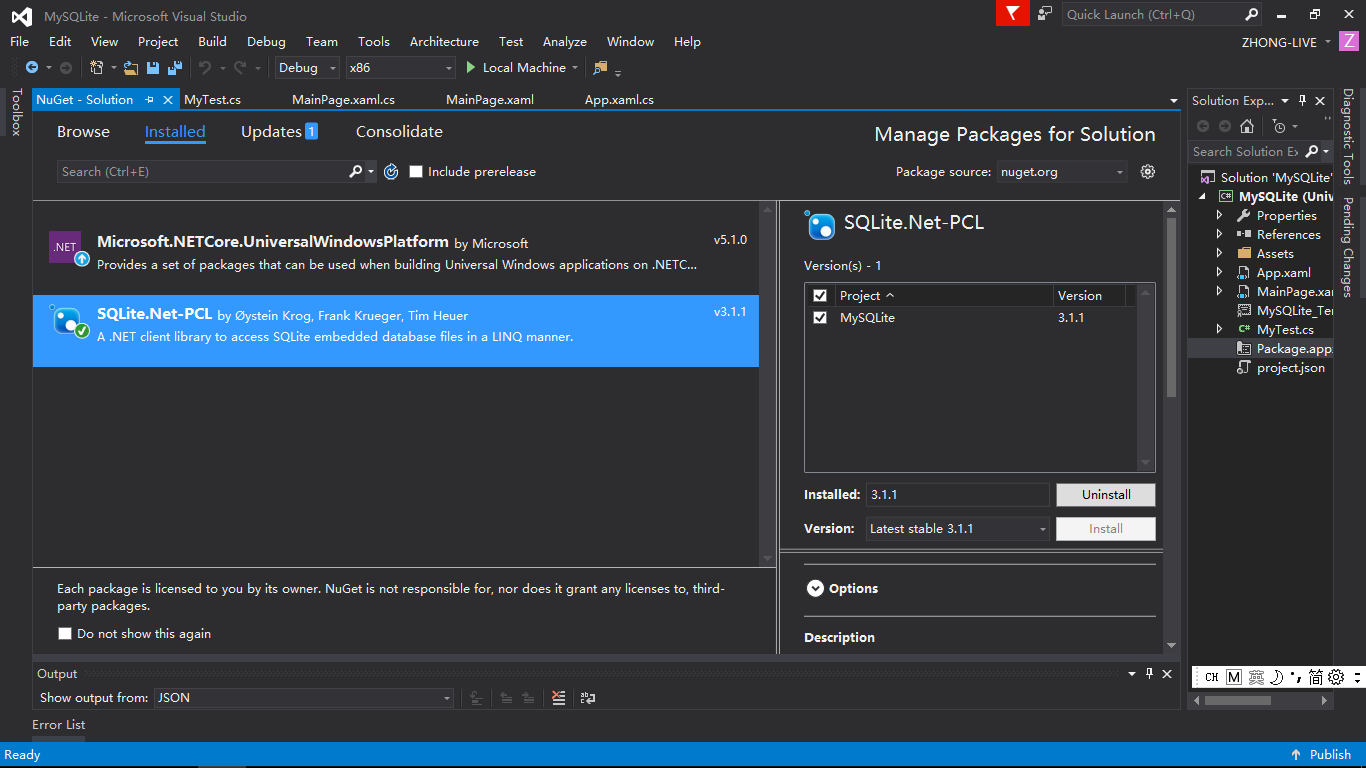Viewport: 1366px width, 768px height.
Task: Open the Debug configuration dropdown
Action: [x=308, y=68]
